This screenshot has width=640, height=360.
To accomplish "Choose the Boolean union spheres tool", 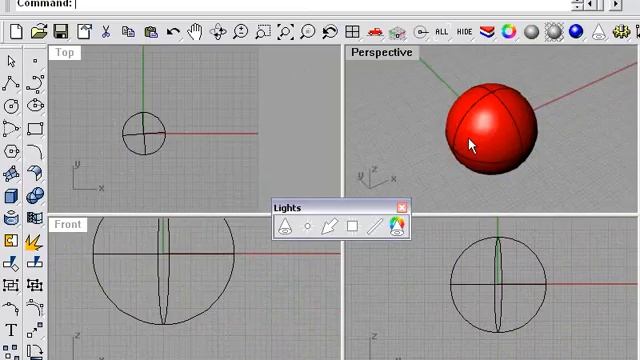I will tap(35, 196).
